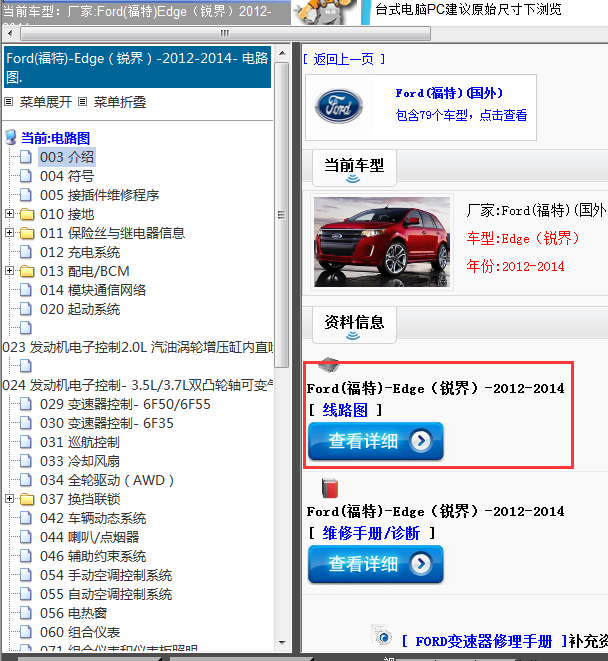Click the top horizontal scrollbar left arrow
The width and height of the screenshot is (608, 661).
pos(10,33)
